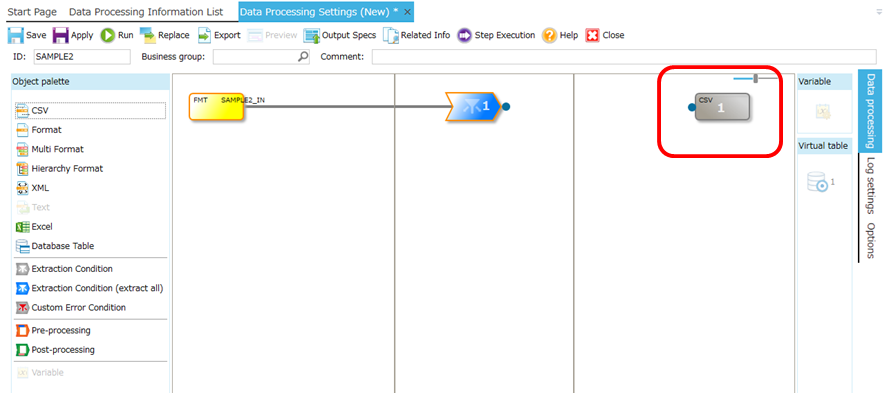Select the XML palette object
The image size is (888, 393).
point(32,188)
